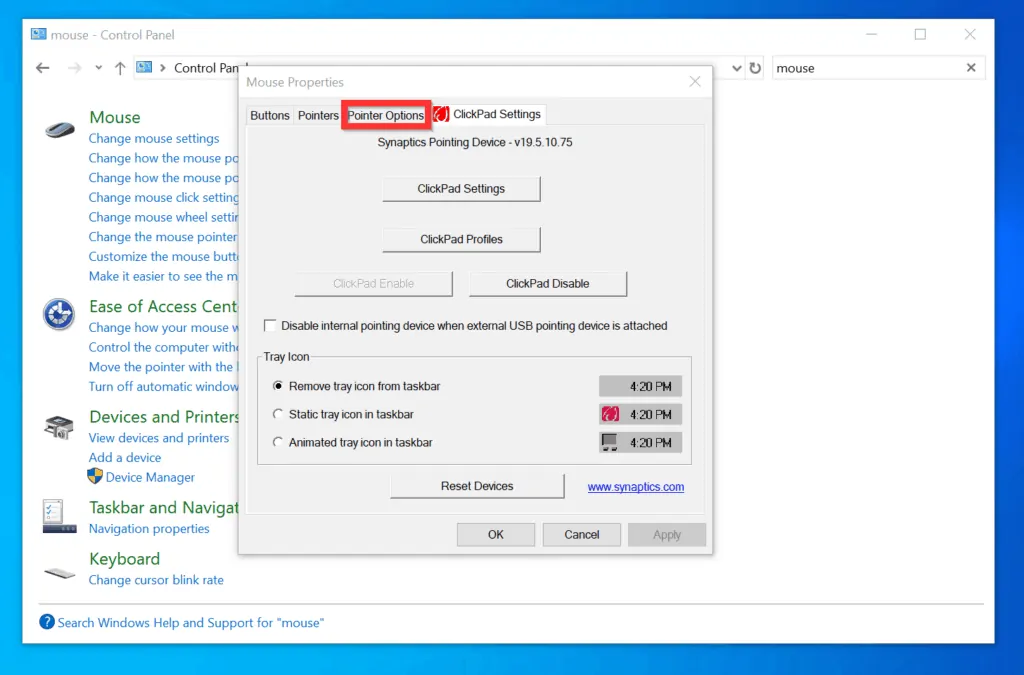Click the Mouse category icon

coord(60,130)
